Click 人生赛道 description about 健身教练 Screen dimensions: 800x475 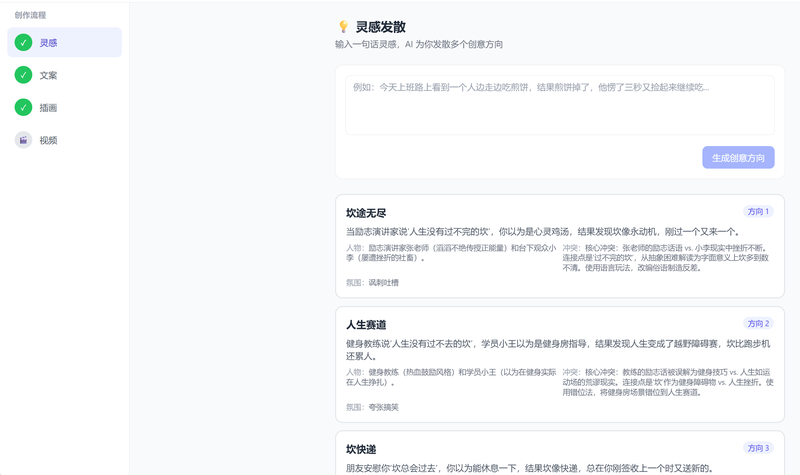[x=558, y=350]
